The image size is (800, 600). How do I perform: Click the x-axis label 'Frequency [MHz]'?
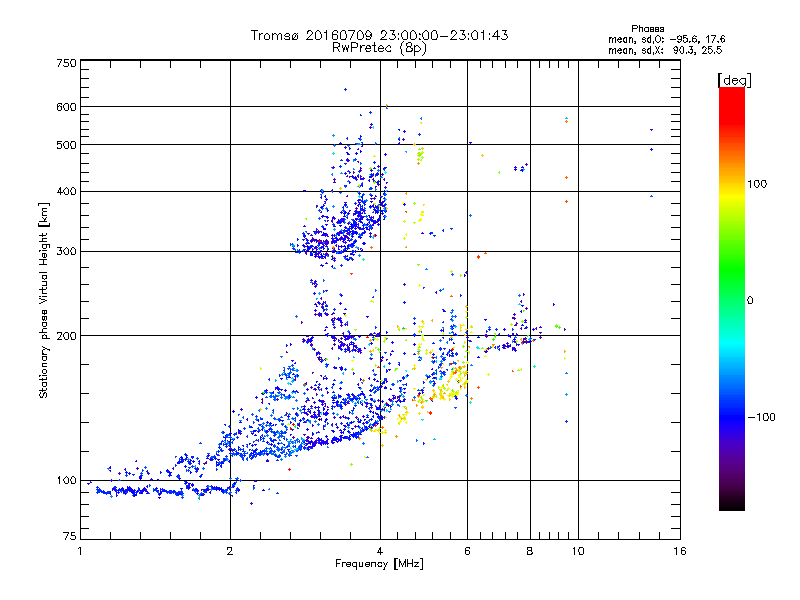click(379, 564)
